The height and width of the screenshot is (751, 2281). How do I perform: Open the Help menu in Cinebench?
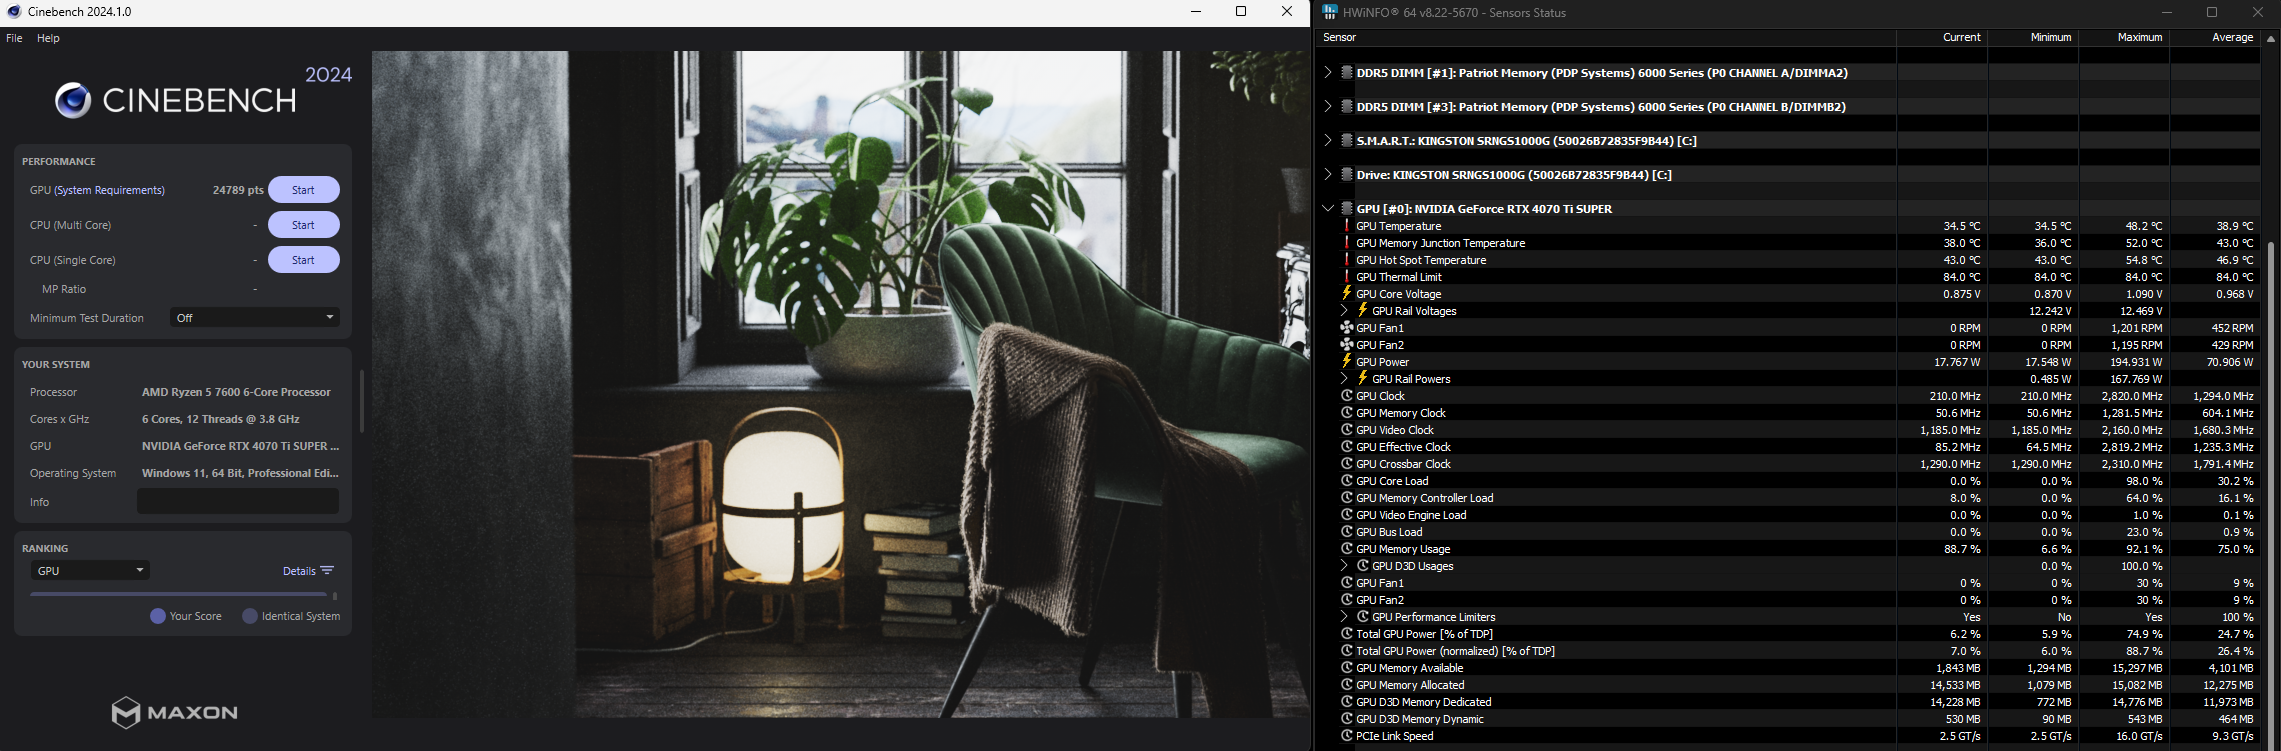point(48,38)
